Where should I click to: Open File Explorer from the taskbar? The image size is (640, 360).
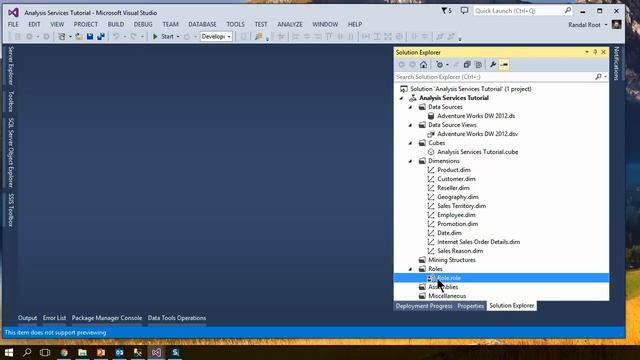point(82,352)
